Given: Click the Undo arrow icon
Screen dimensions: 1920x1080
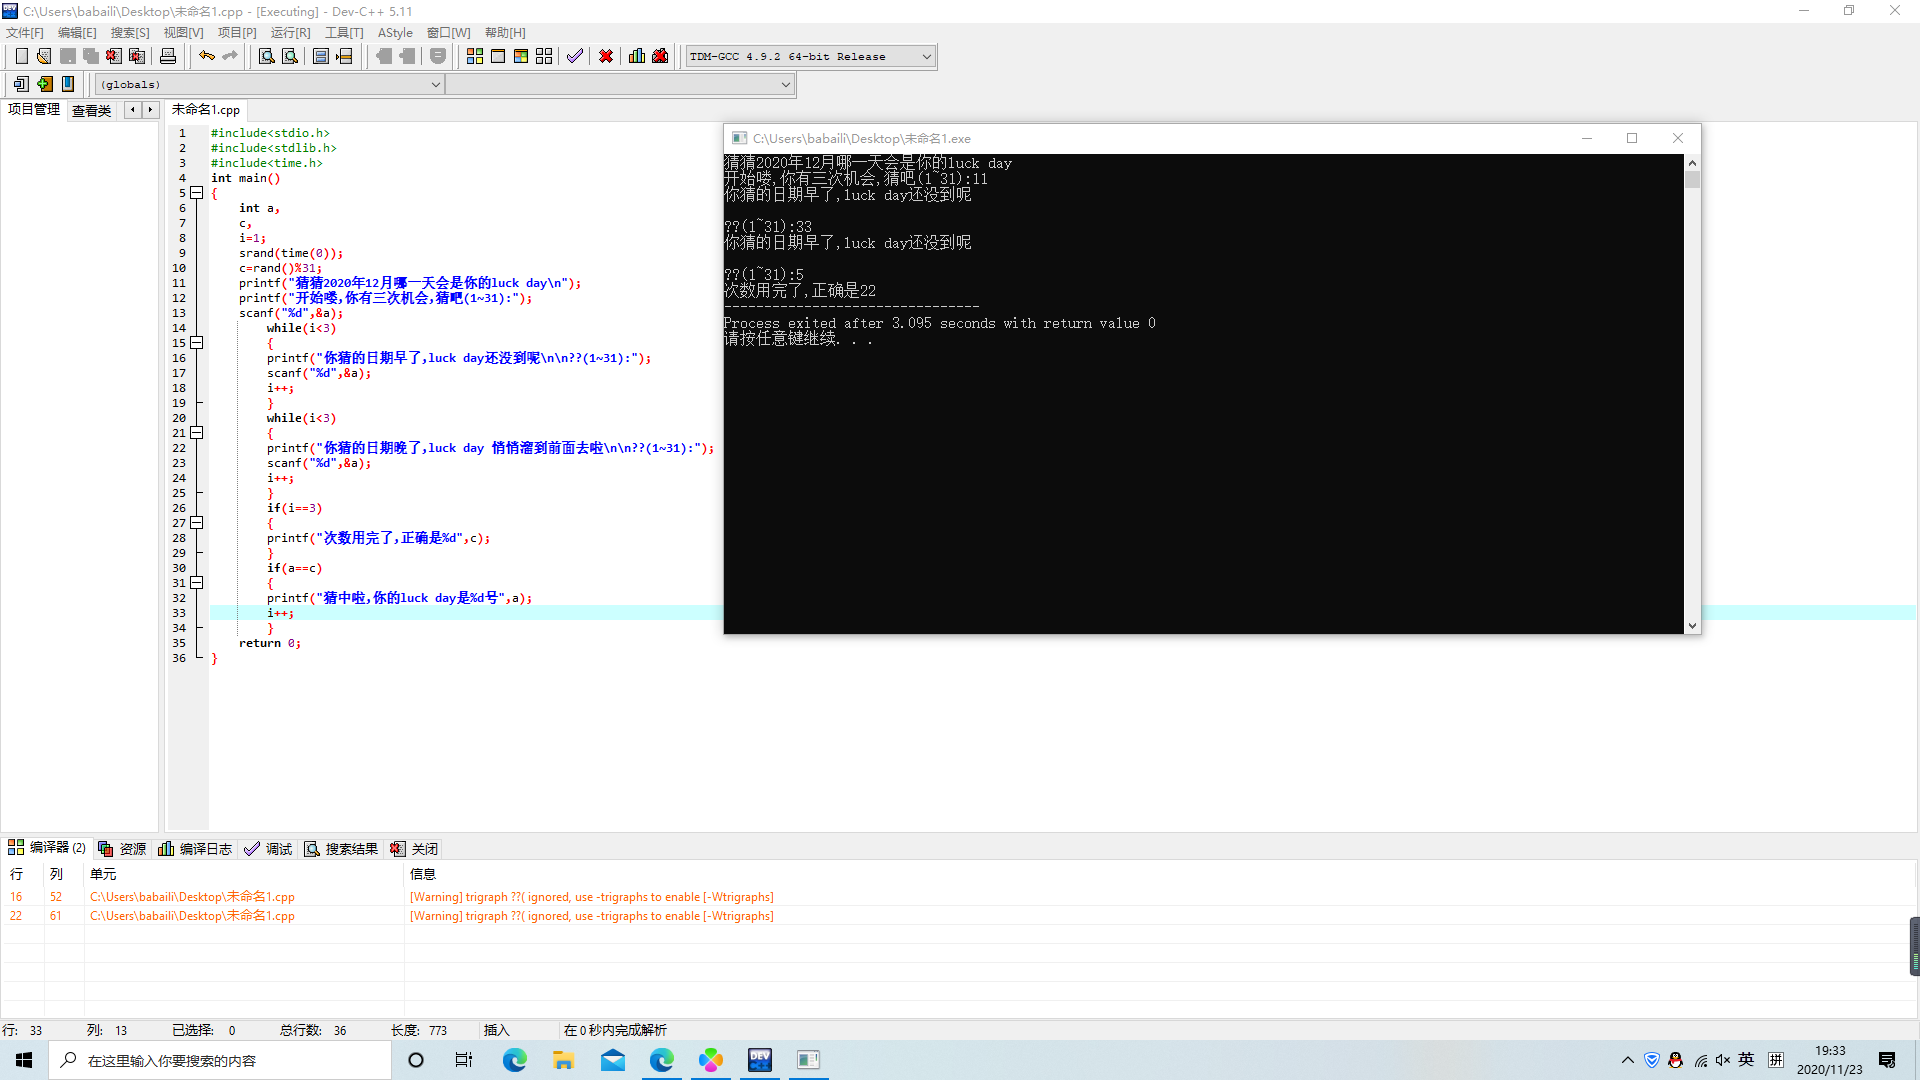Looking at the screenshot, I should [x=206, y=57].
